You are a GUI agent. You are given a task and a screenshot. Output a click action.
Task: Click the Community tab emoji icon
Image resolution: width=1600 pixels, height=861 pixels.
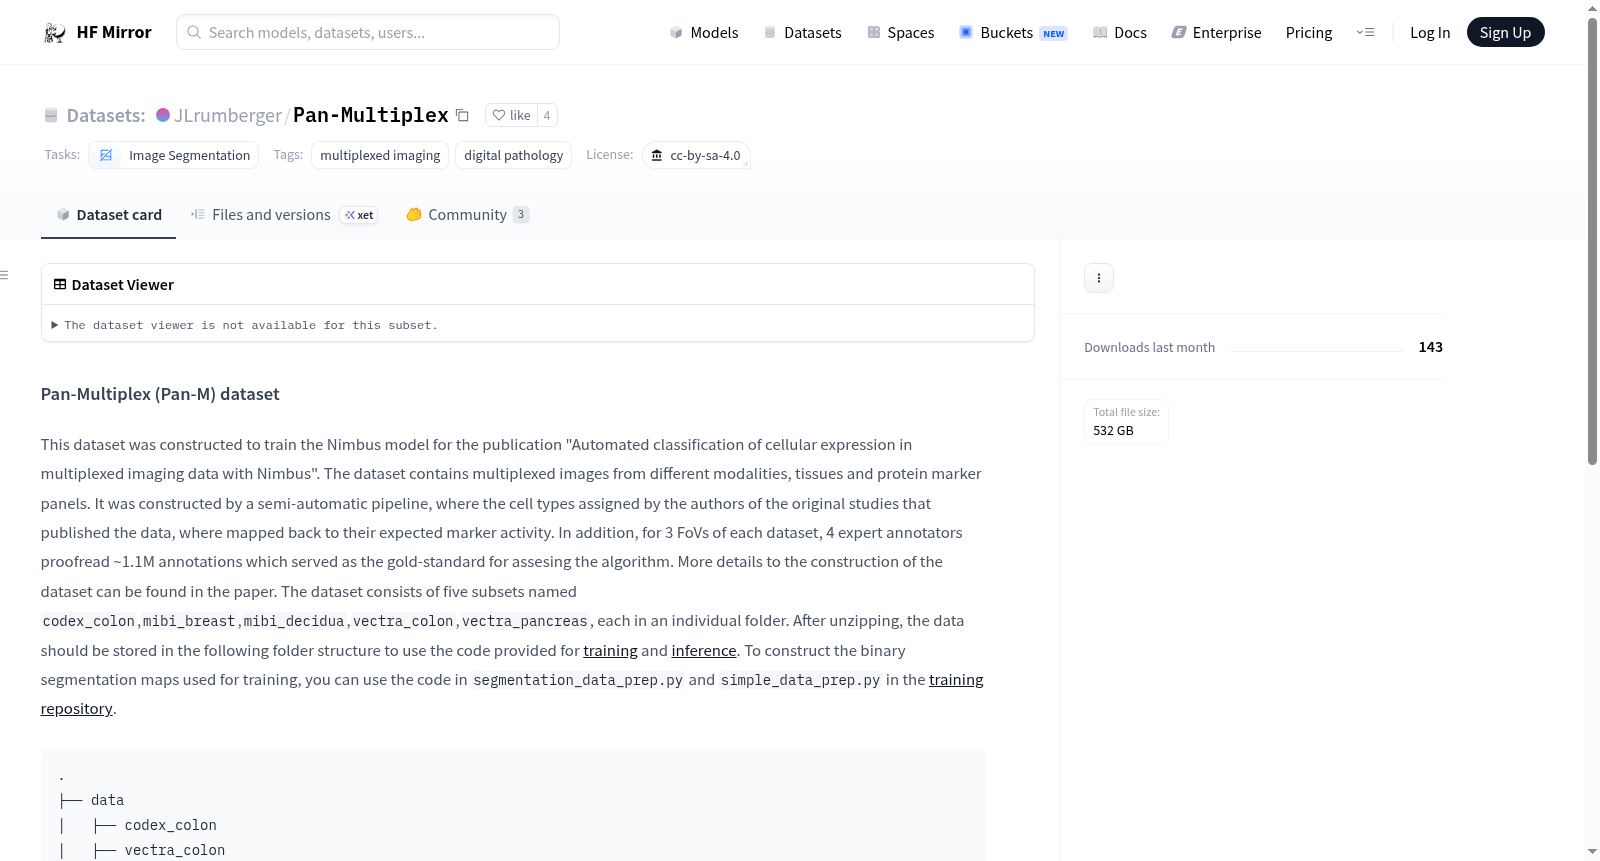click(414, 214)
